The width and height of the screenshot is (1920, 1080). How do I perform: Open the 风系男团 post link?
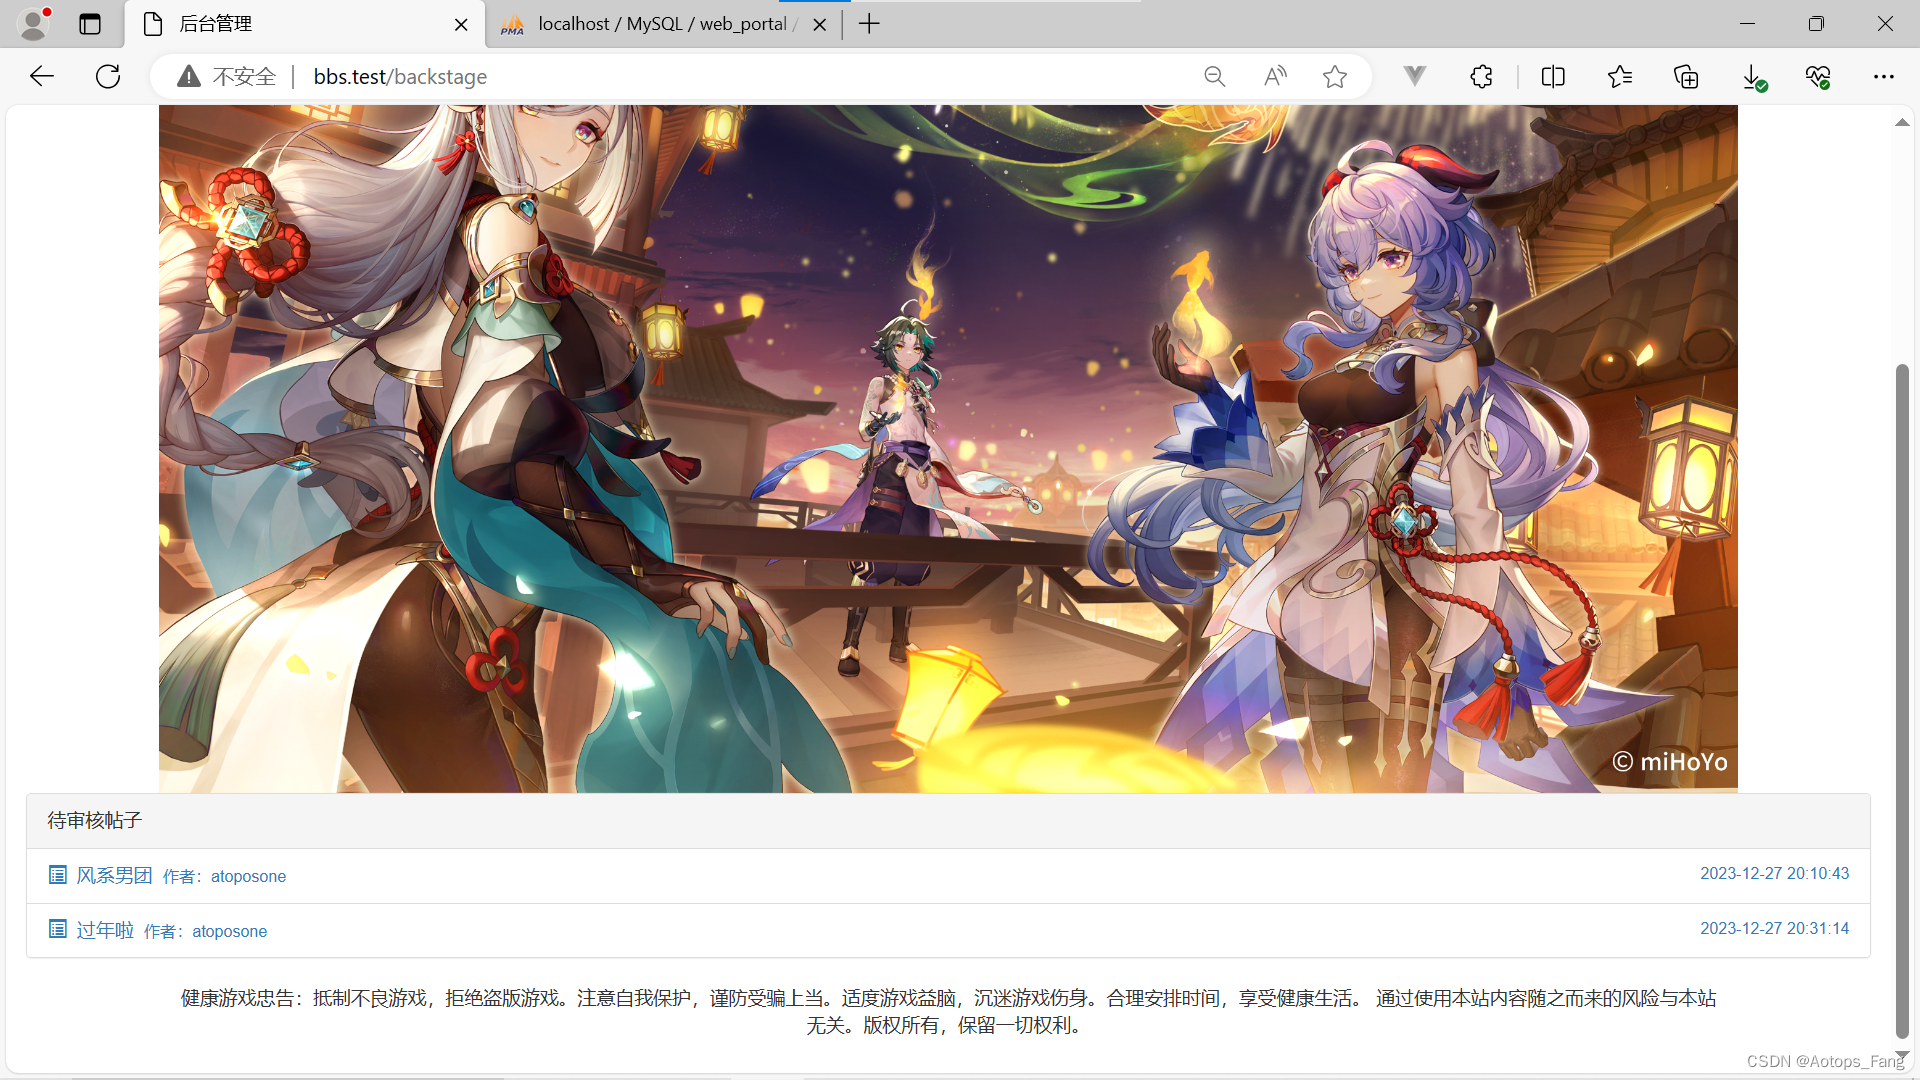click(x=114, y=876)
